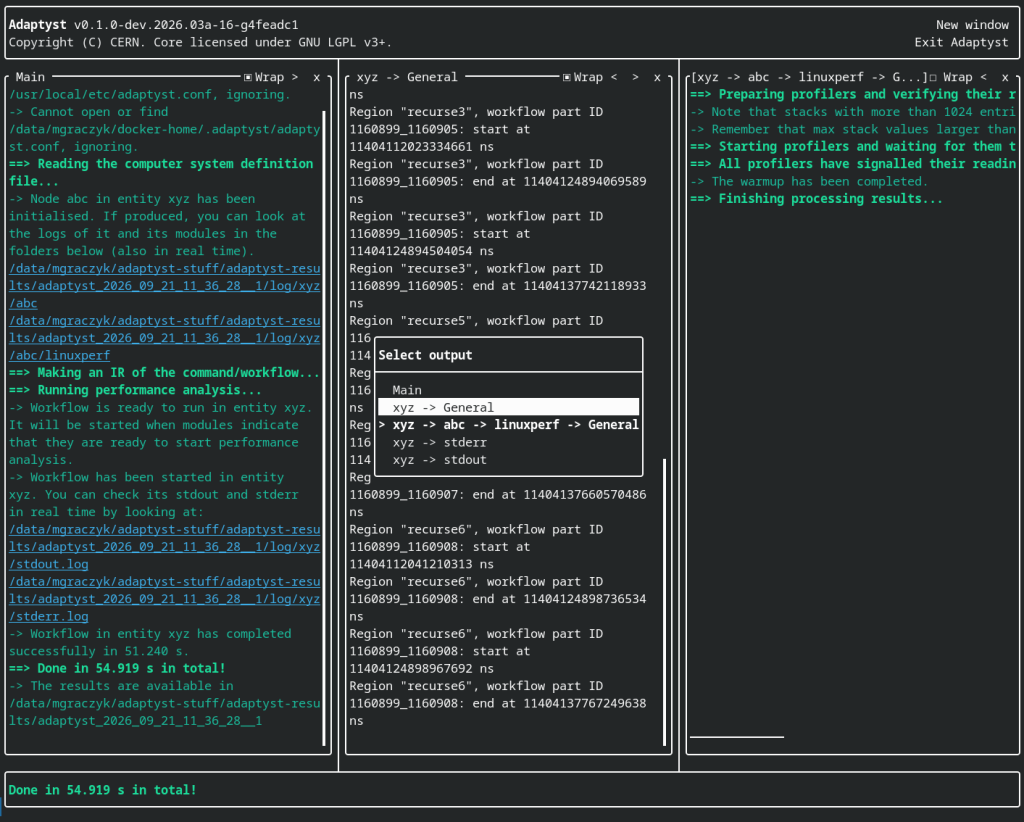Open the Main panel title selector
This screenshot has width=1024, height=822.
point(30,77)
